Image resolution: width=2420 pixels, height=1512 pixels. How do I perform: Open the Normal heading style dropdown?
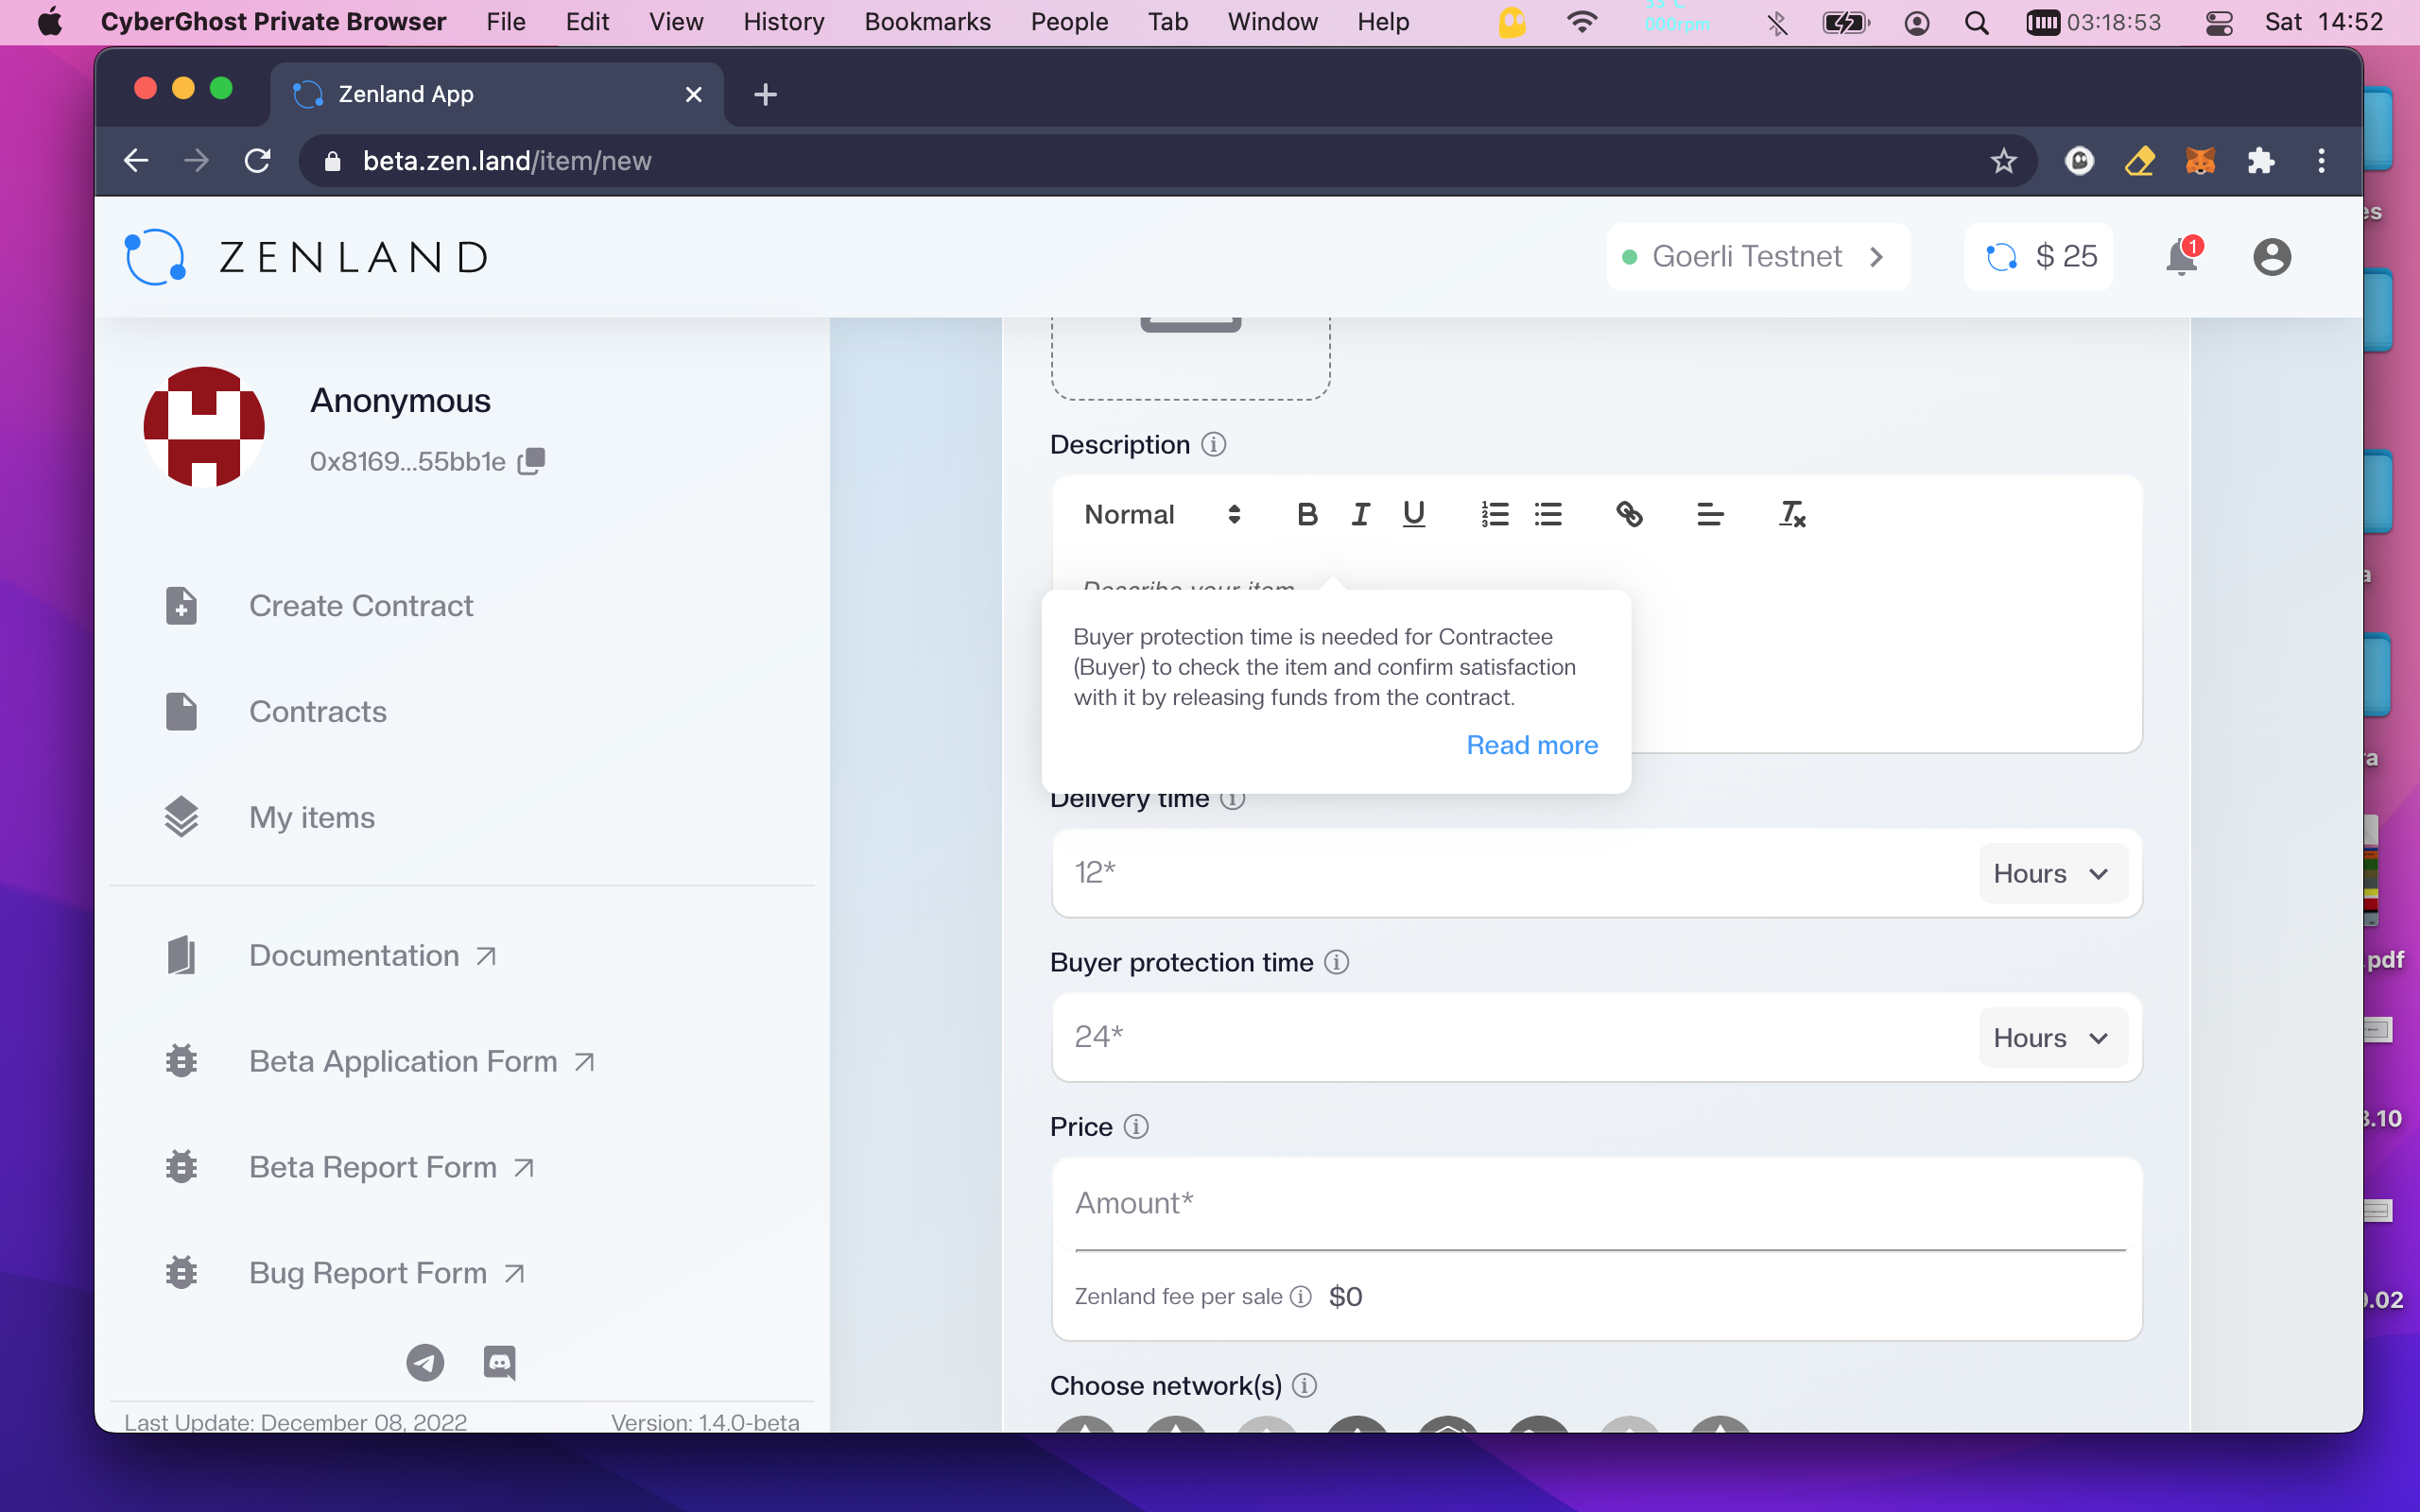pos(1162,514)
